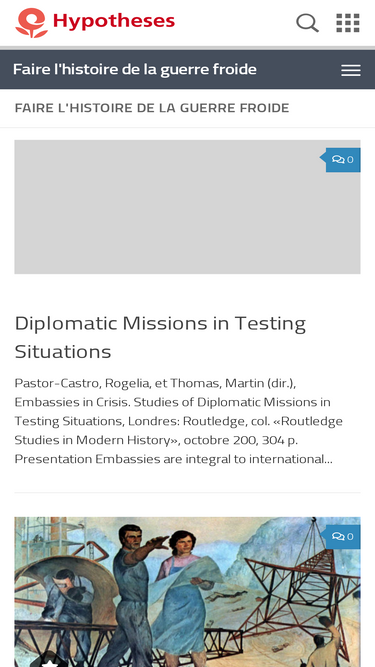Click the speech bubble icon on the mural post
The image size is (375, 667).
click(x=338, y=536)
